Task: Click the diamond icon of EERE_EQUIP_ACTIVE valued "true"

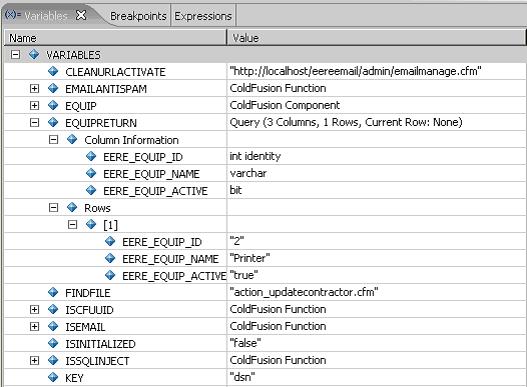Action: click(110, 275)
